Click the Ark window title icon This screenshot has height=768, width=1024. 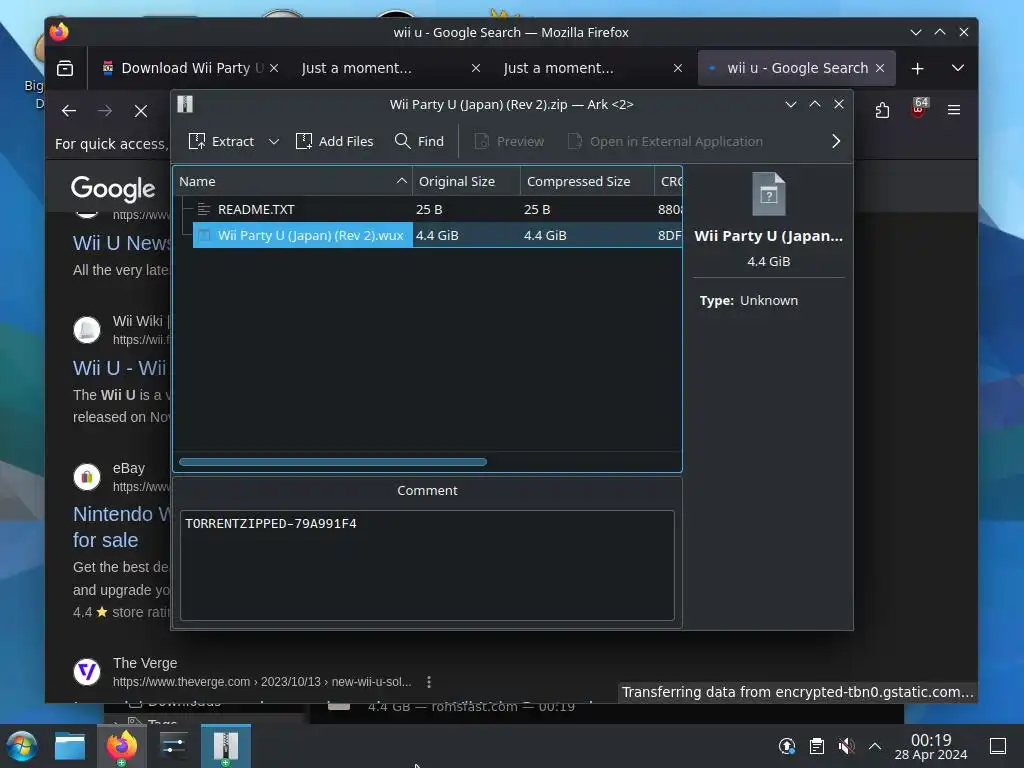coord(185,104)
